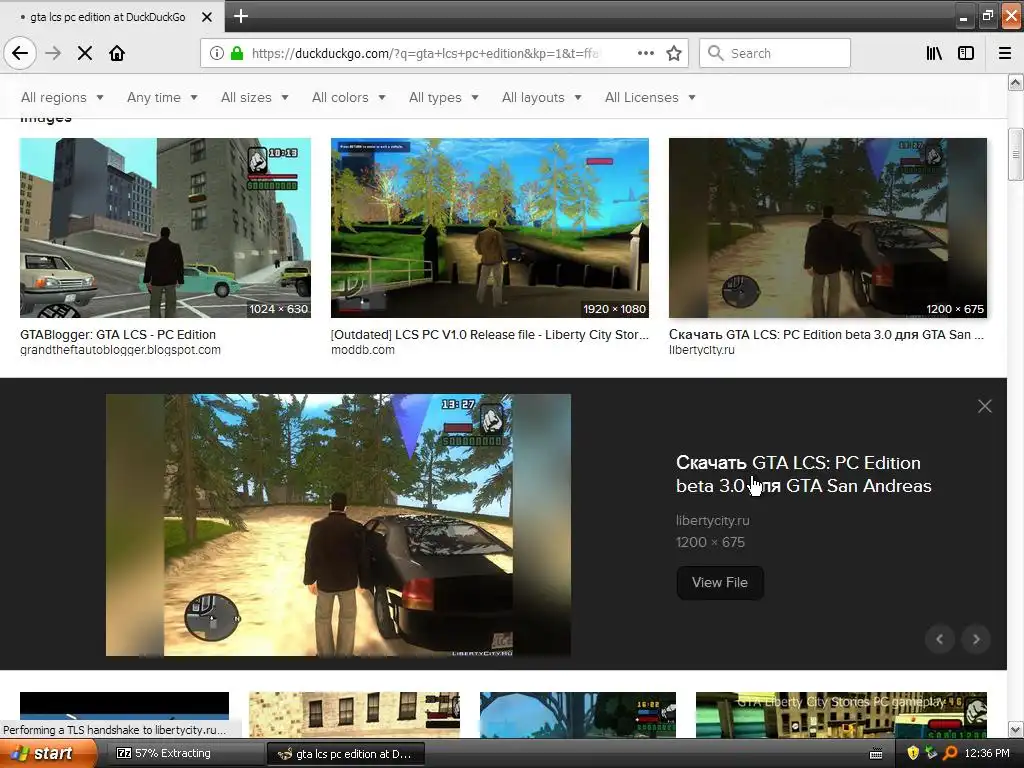Click the large preview image in detail panel
Screen dimensions: 1024x768
[x=338, y=524]
